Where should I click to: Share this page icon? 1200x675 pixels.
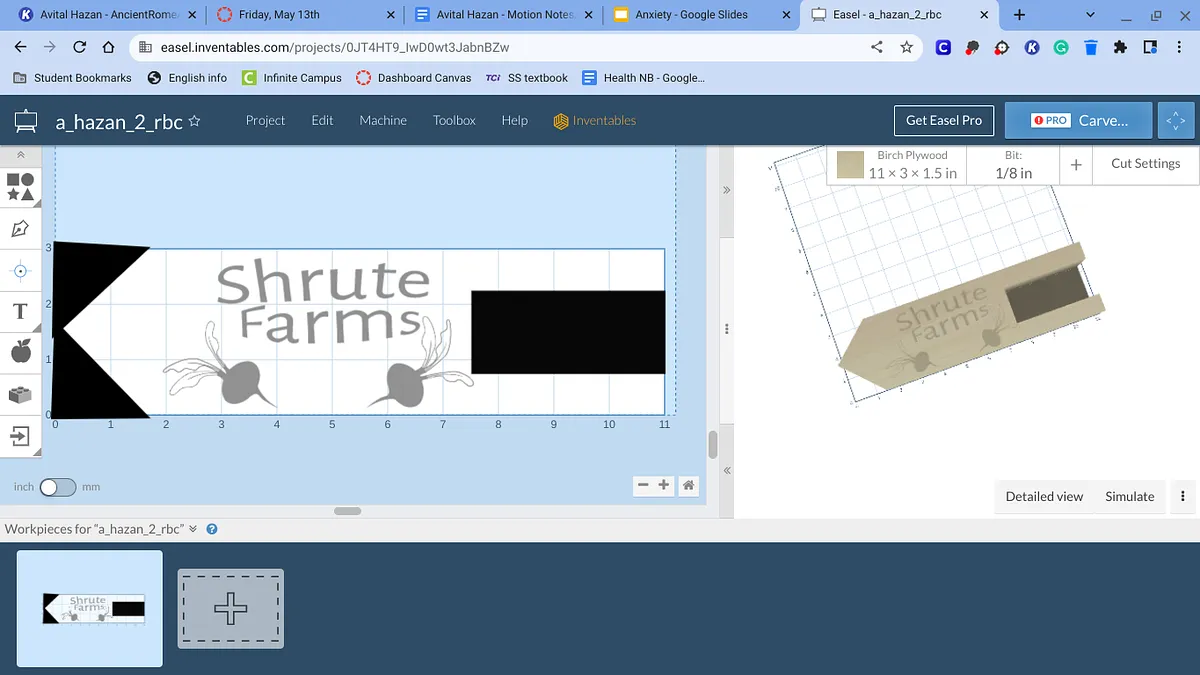[x=877, y=47]
